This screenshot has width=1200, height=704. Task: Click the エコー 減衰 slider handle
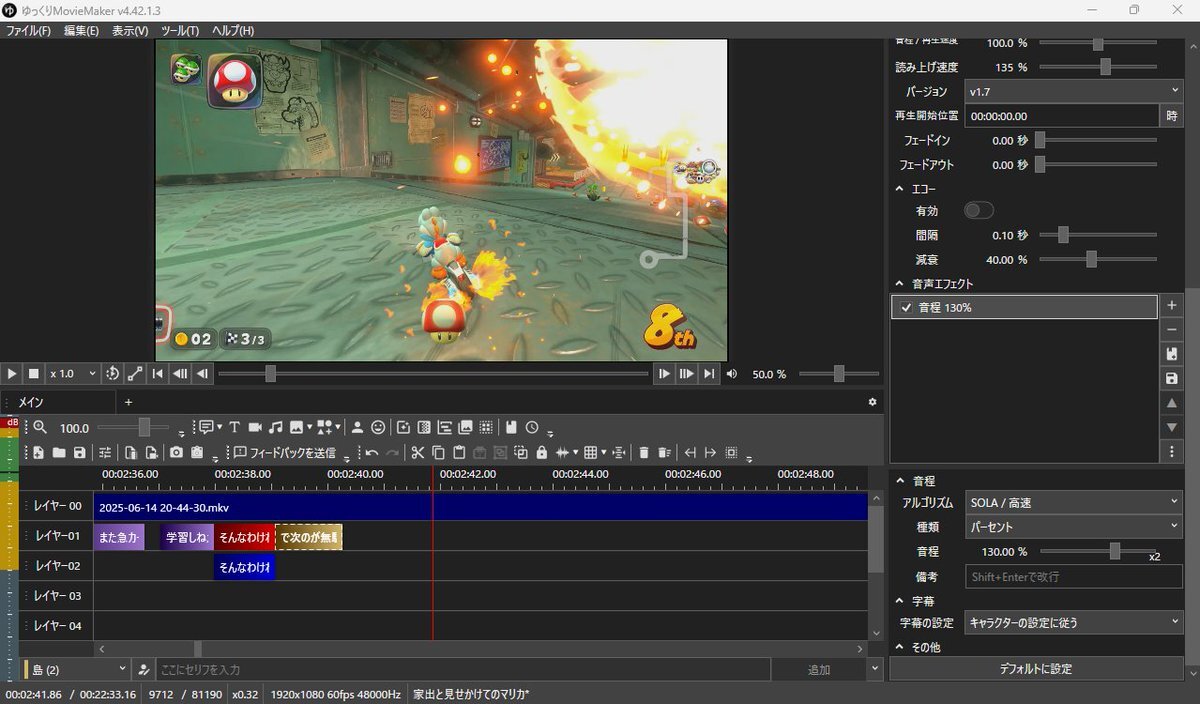[1091, 259]
